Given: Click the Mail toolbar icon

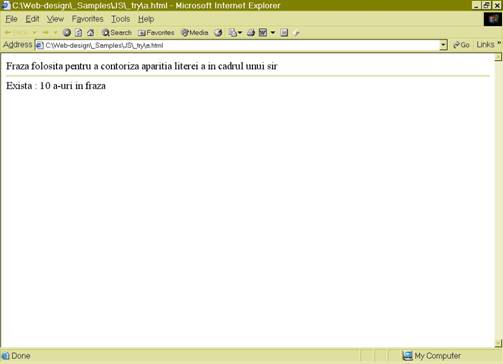Looking at the screenshot, I should pyautogui.click(x=233, y=33).
